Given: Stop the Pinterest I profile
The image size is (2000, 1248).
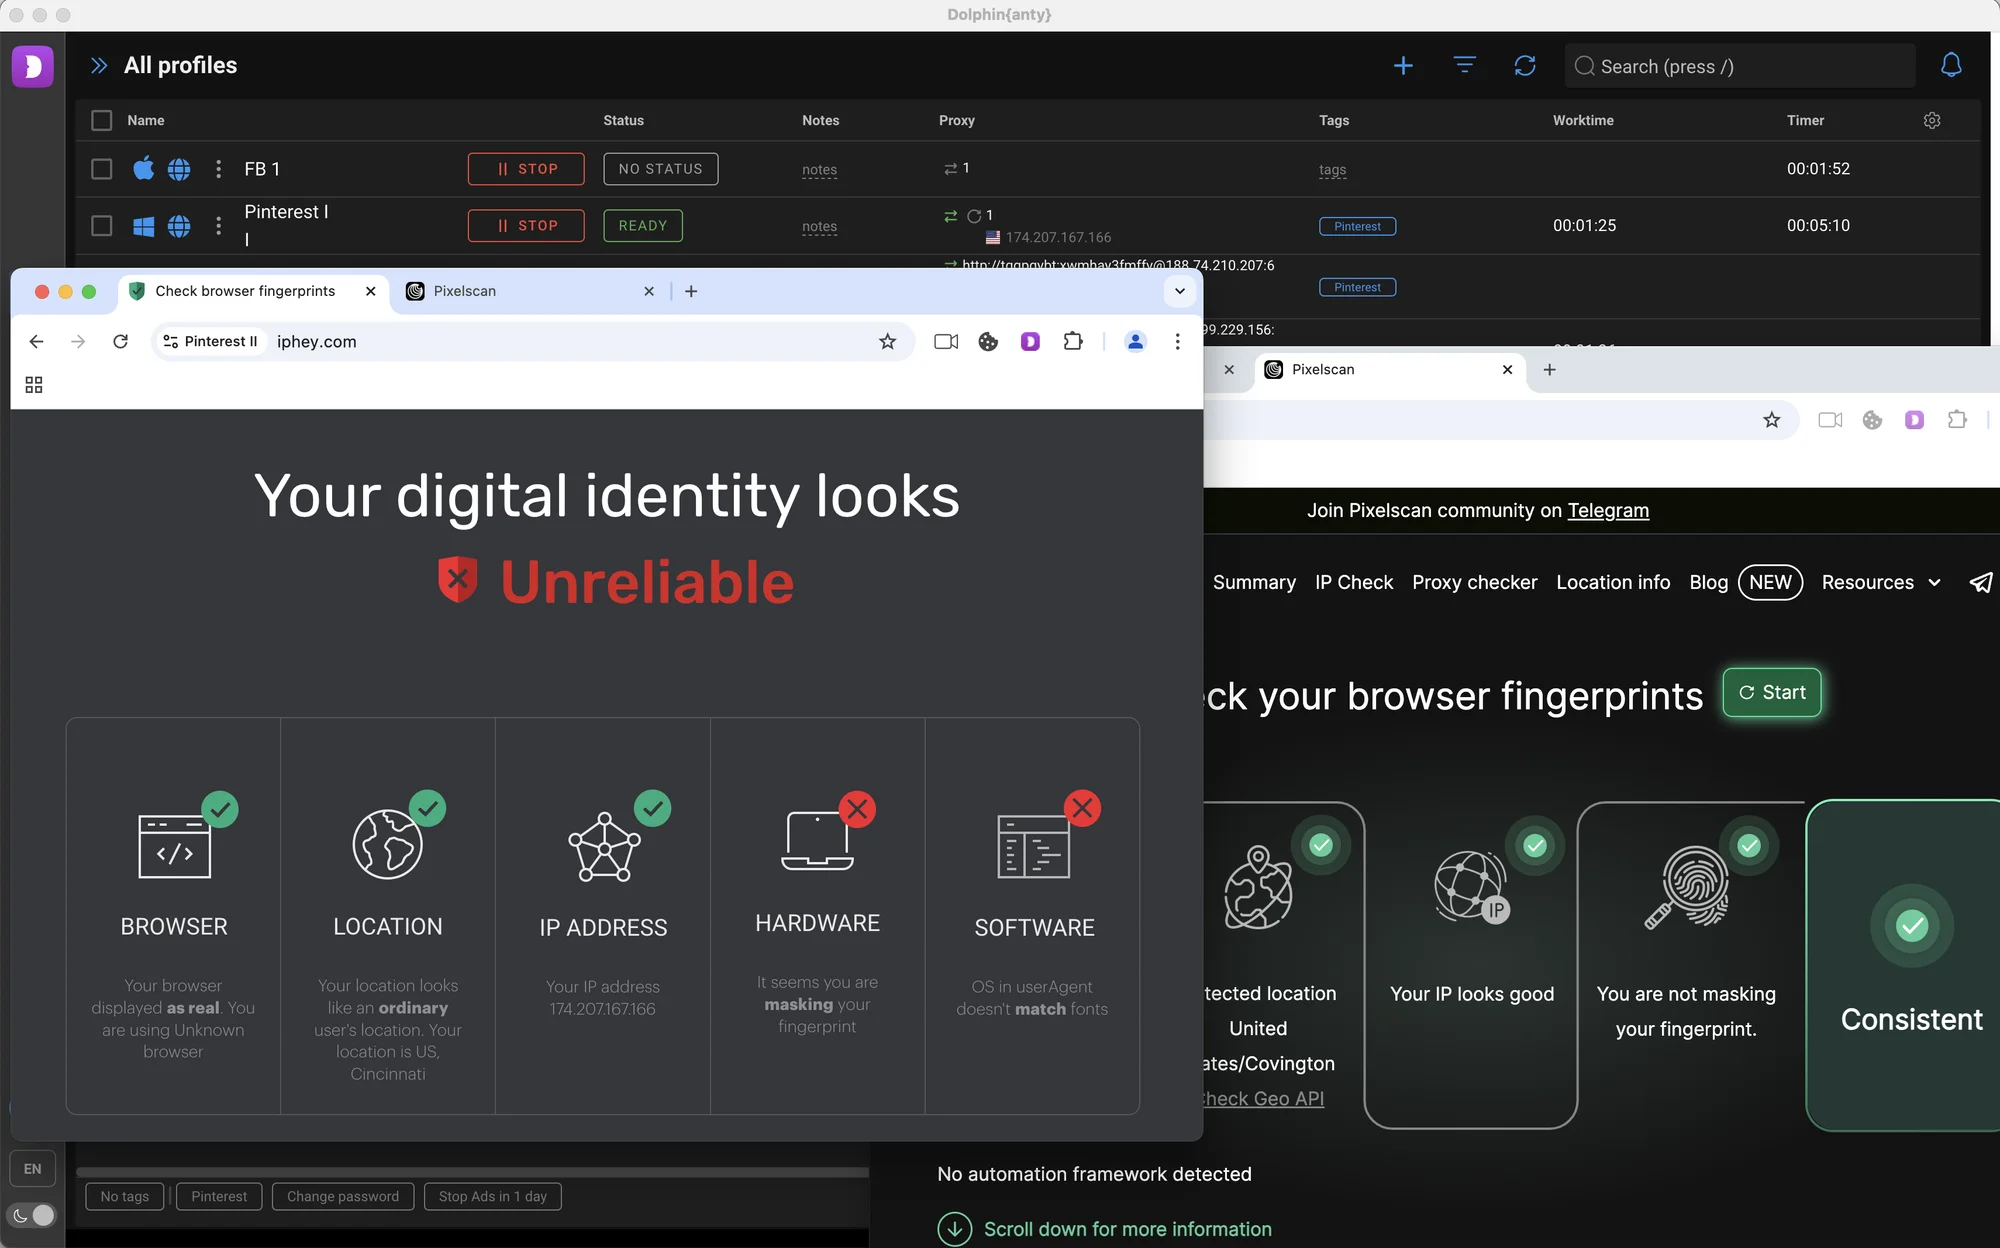Looking at the screenshot, I should (x=526, y=226).
